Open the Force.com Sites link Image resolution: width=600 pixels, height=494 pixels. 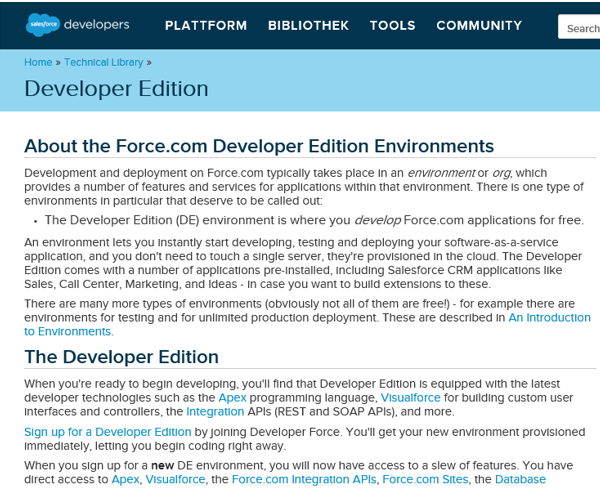426,479
